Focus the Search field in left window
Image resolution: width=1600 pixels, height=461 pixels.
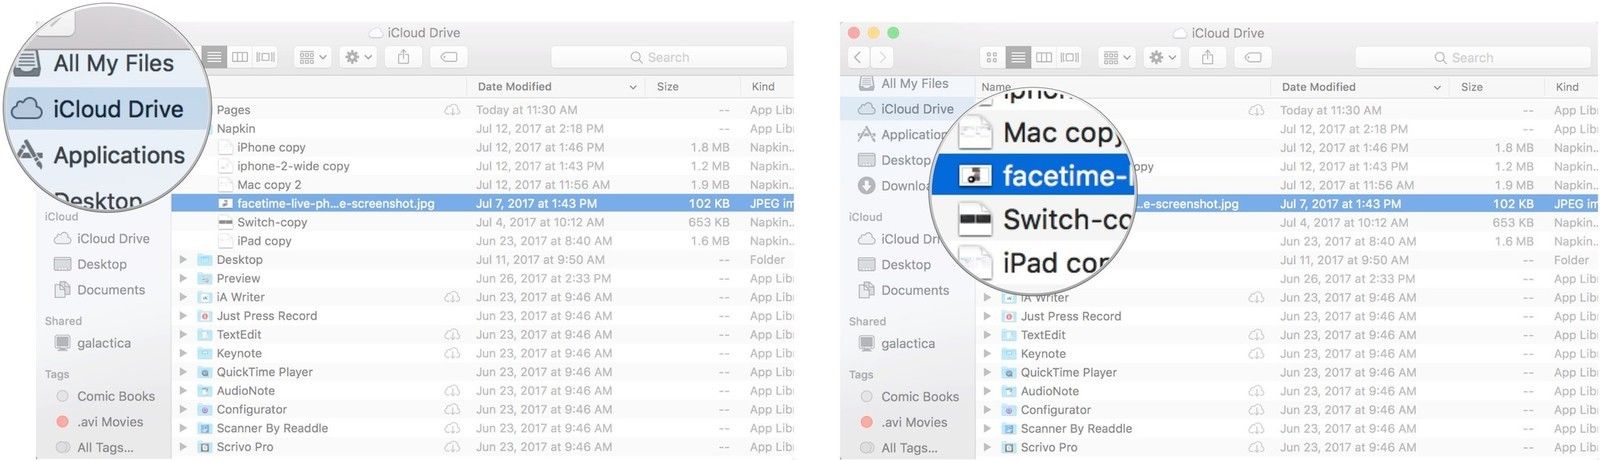[x=668, y=58]
